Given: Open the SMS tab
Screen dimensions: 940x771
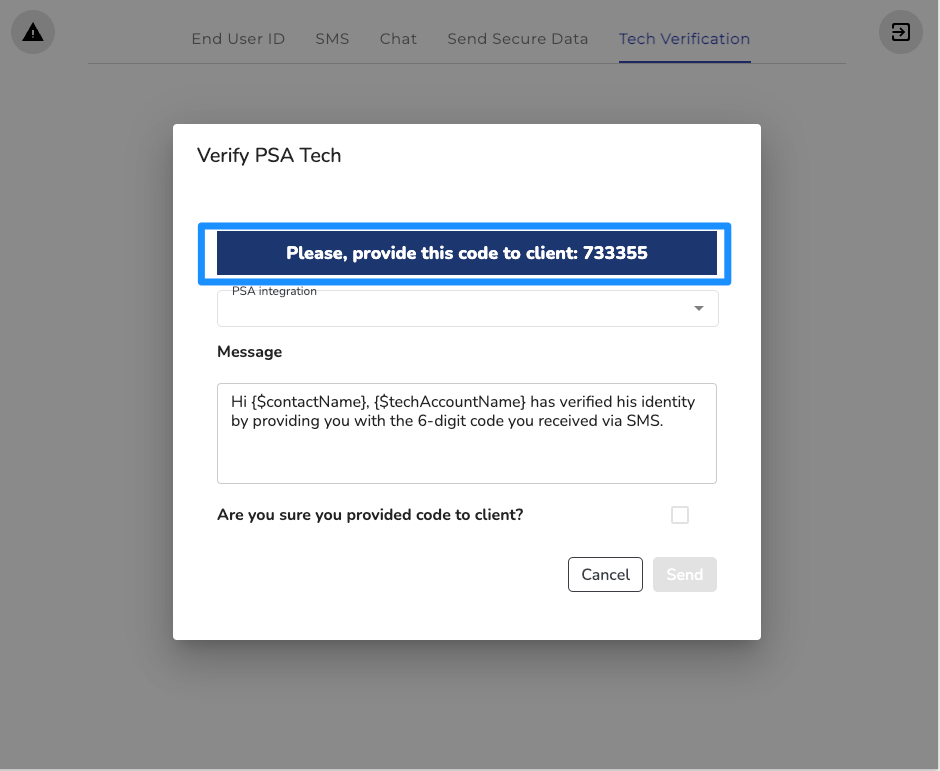Looking at the screenshot, I should point(332,39).
